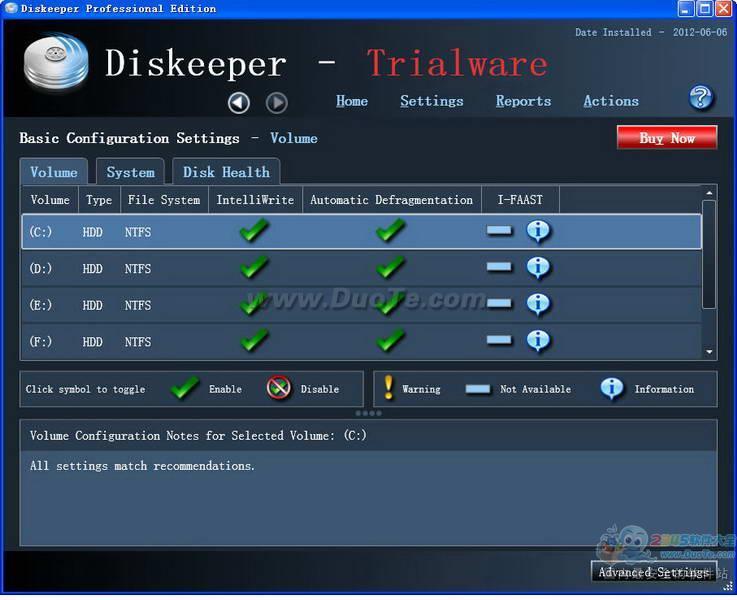Click the Type column header
The image size is (737, 600).
[99, 200]
